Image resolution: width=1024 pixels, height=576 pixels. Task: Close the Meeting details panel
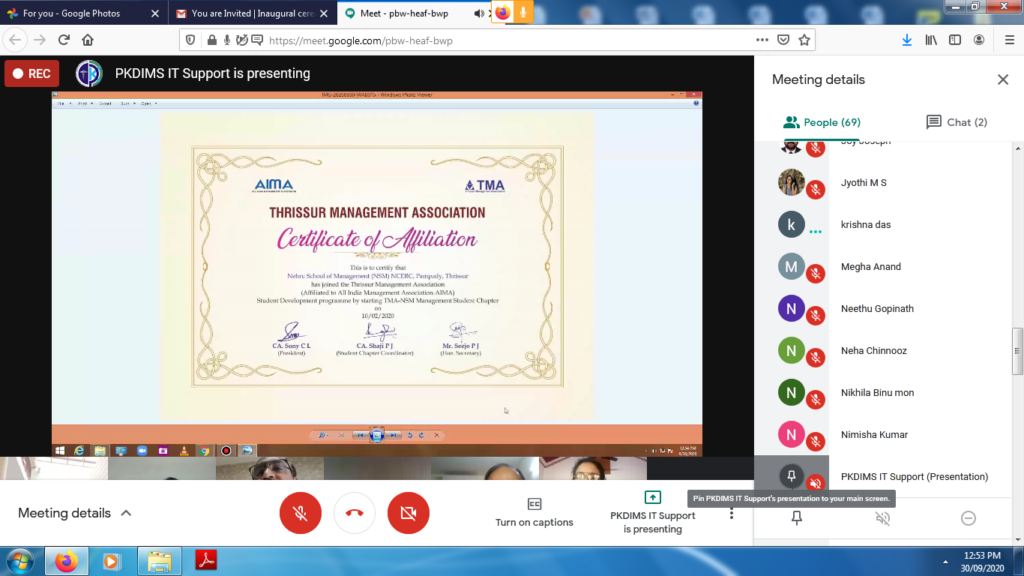click(1003, 80)
